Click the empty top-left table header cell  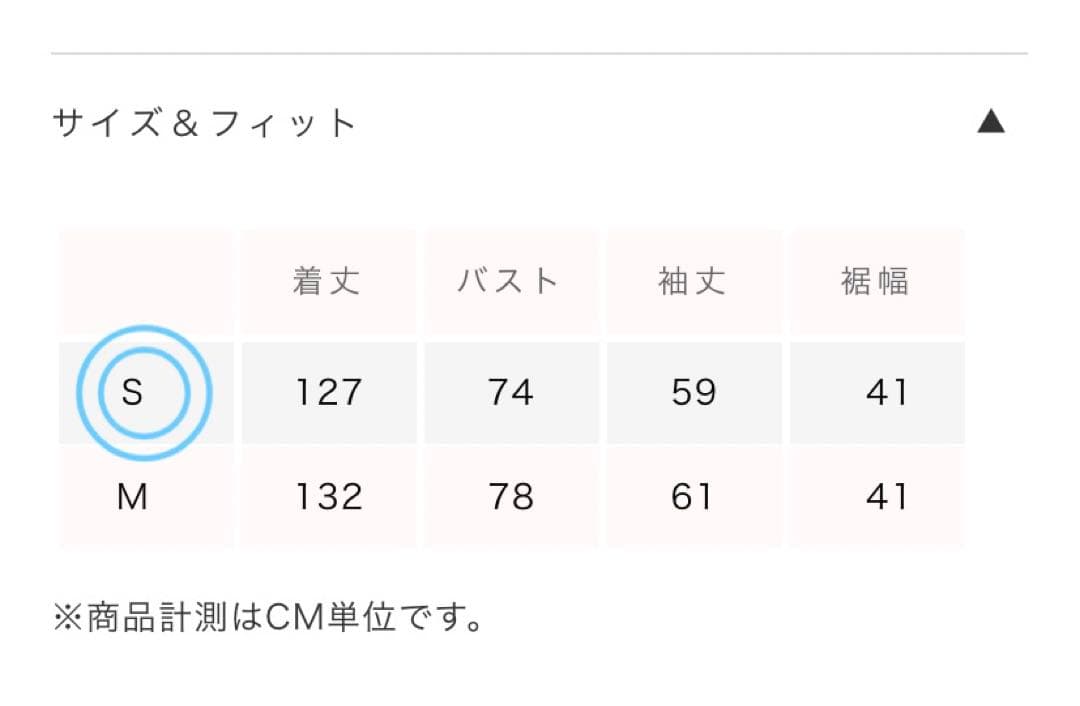tap(146, 282)
